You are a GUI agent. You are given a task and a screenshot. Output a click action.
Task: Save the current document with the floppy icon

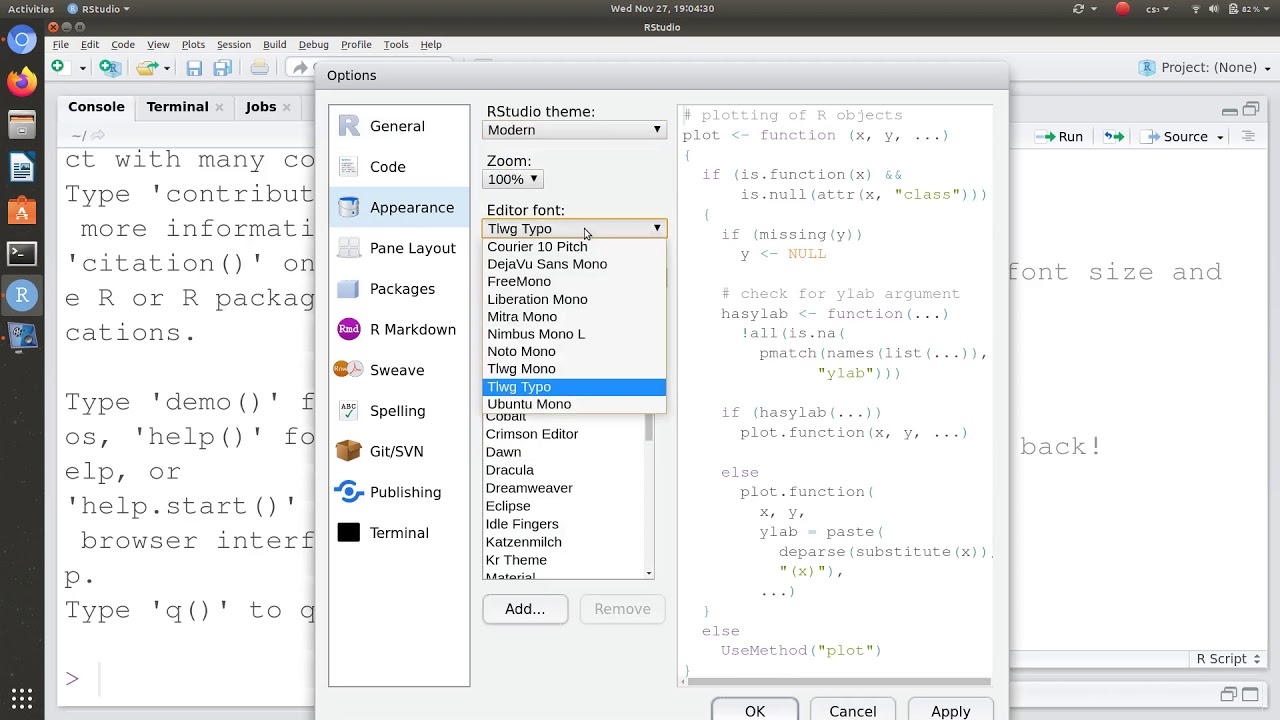[x=194, y=67]
